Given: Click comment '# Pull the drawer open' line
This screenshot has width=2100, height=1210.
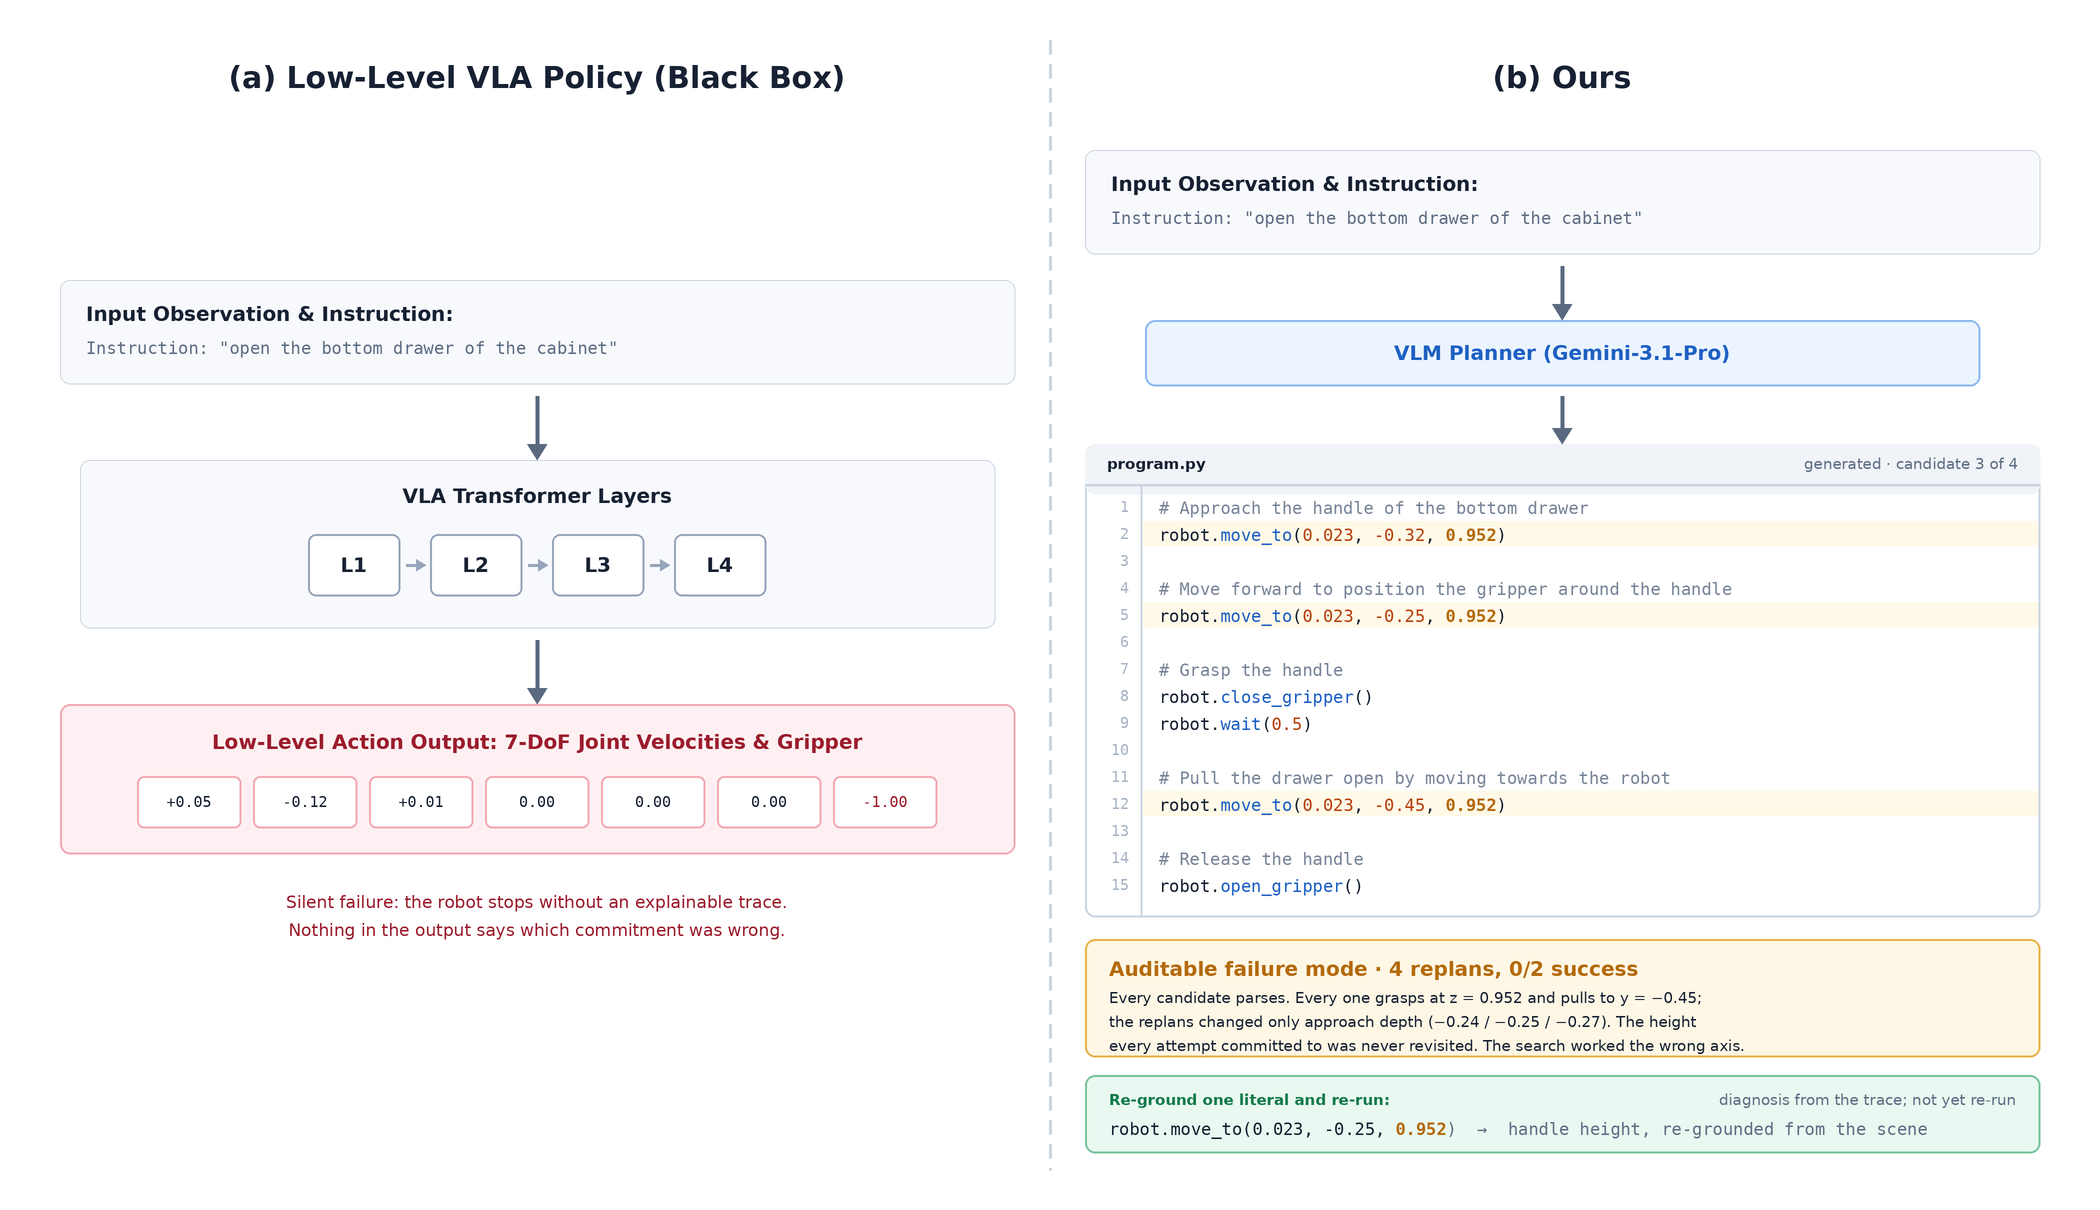Looking at the screenshot, I should [1414, 778].
